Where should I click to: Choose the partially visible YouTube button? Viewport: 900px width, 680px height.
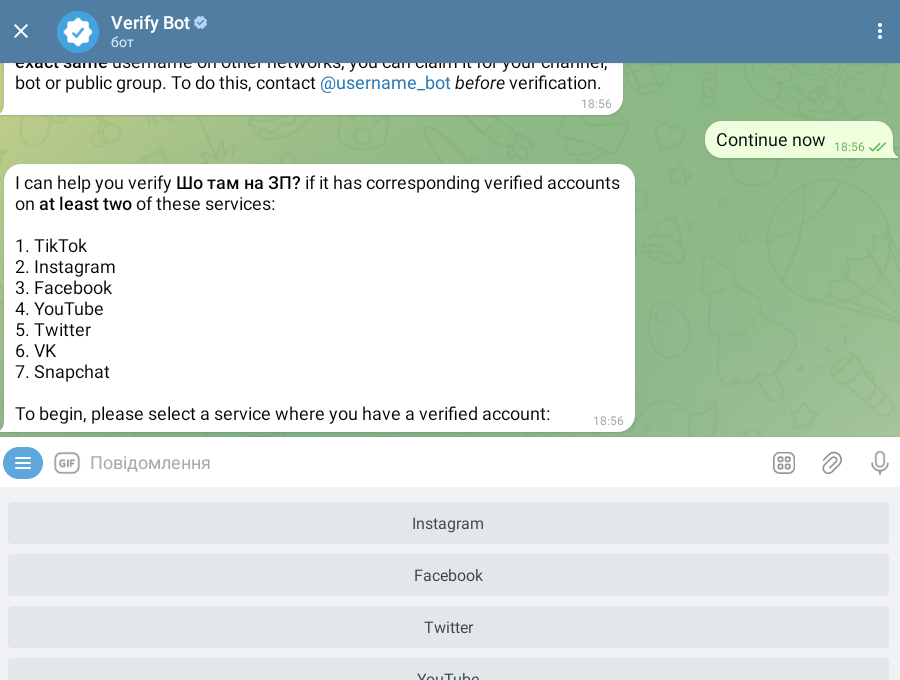448,672
